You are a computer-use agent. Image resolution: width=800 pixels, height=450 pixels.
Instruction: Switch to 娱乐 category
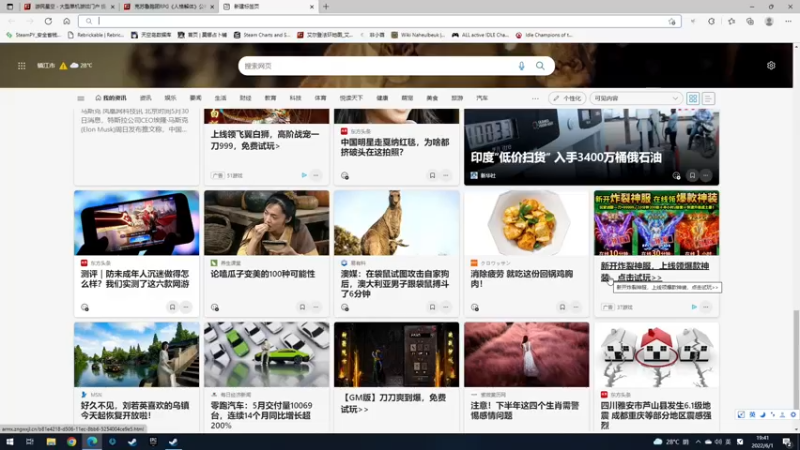pyautogui.click(x=170, y=98)
